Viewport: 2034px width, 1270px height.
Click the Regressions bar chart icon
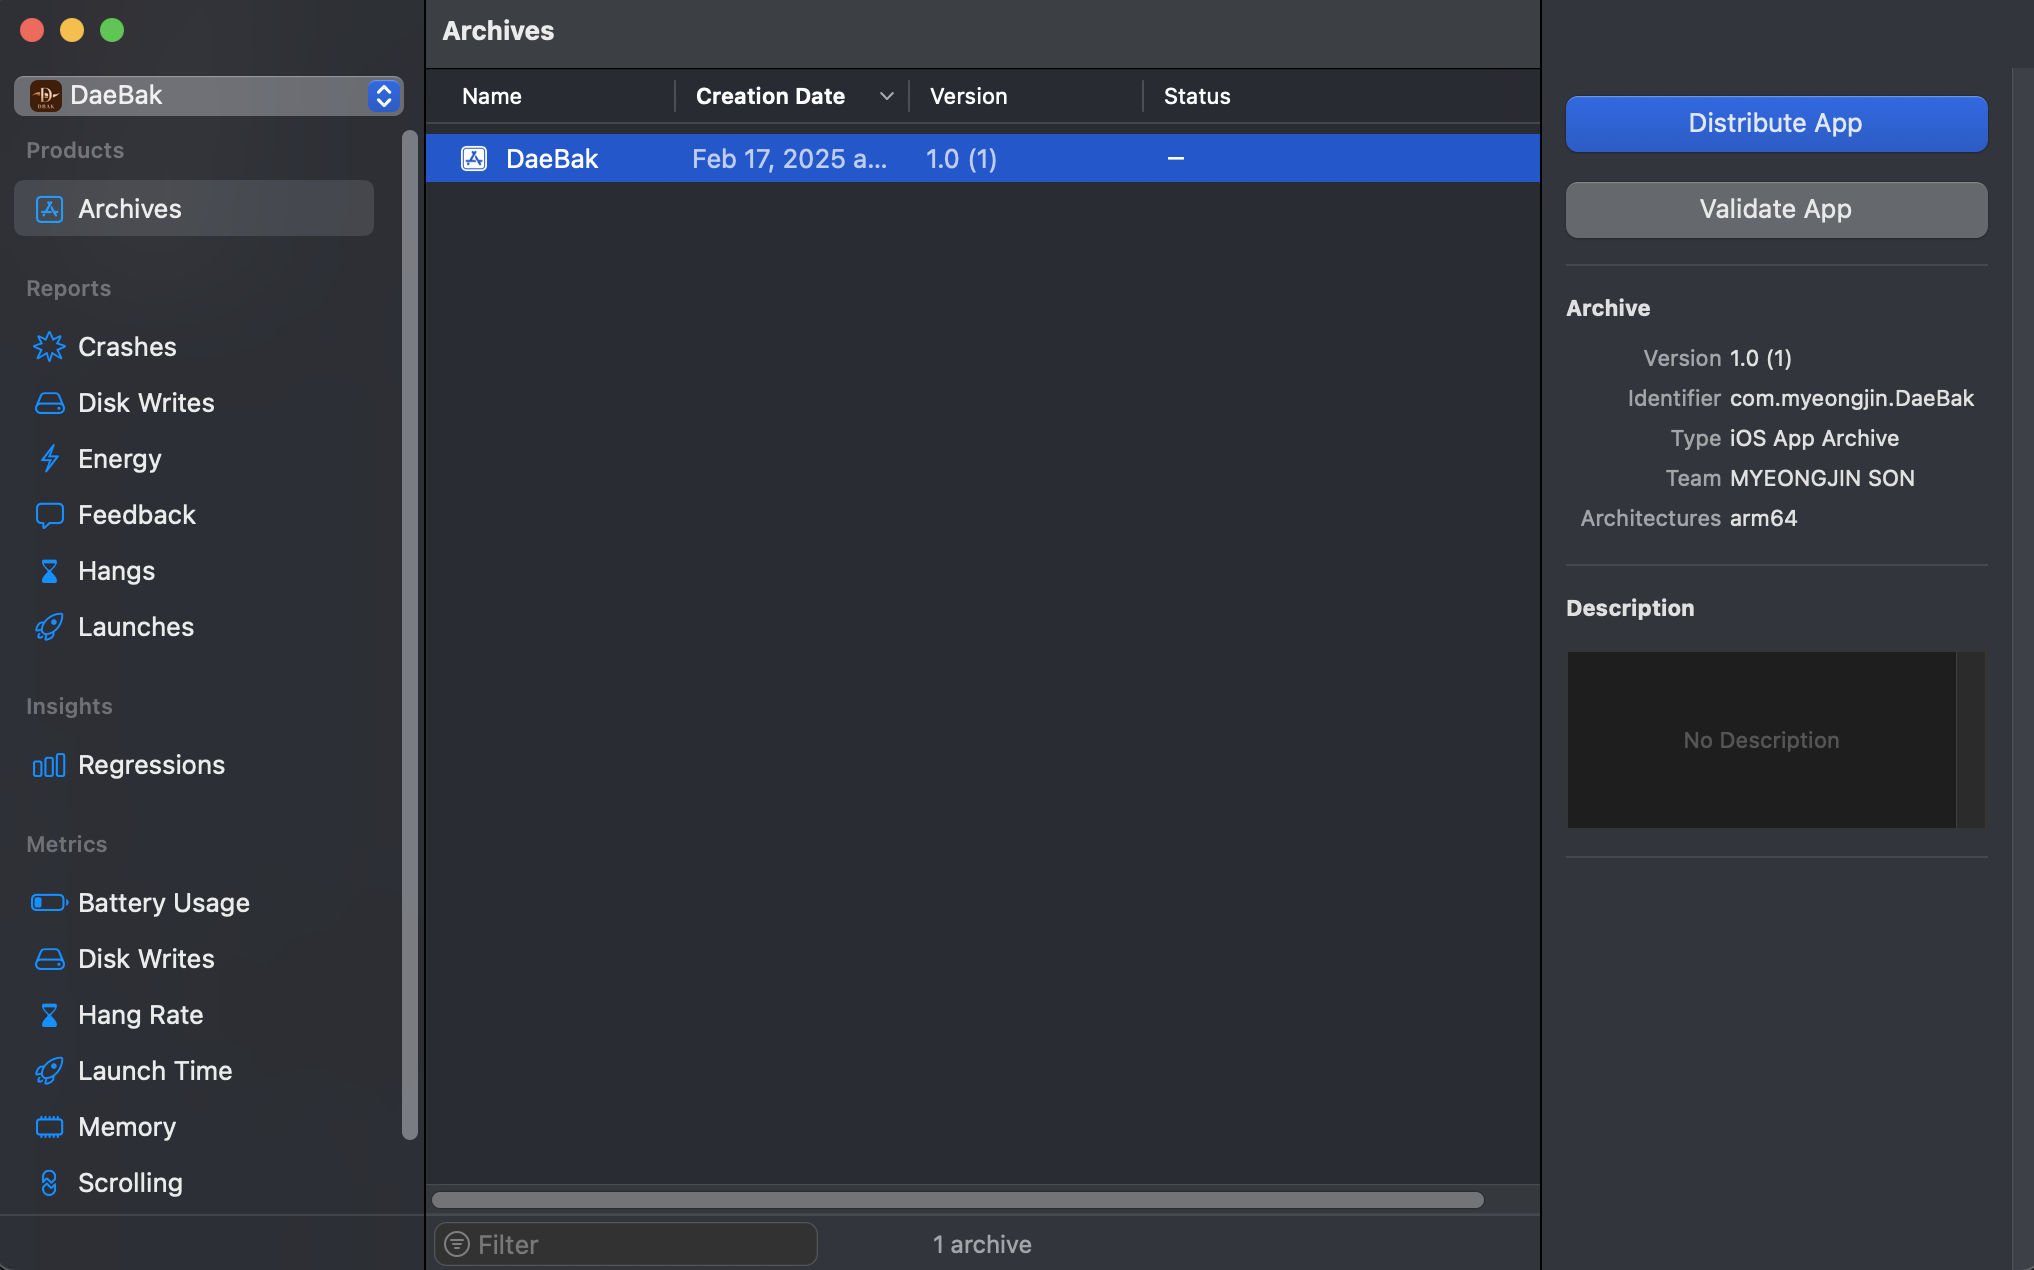tap(49, 765)
